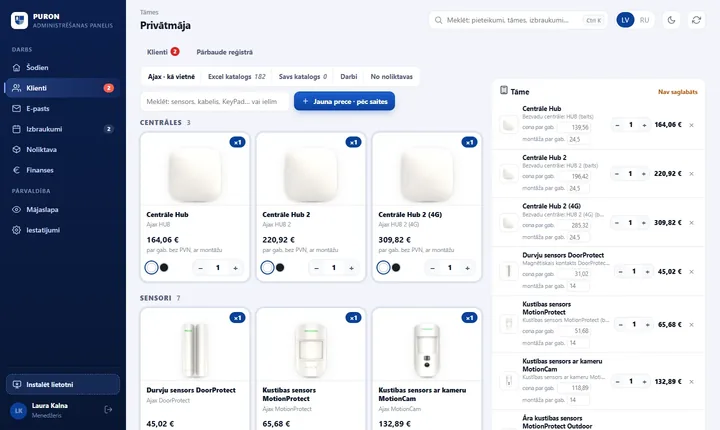Remove Centrāle Hub 2 (4G) from tāme

[692, 223]
